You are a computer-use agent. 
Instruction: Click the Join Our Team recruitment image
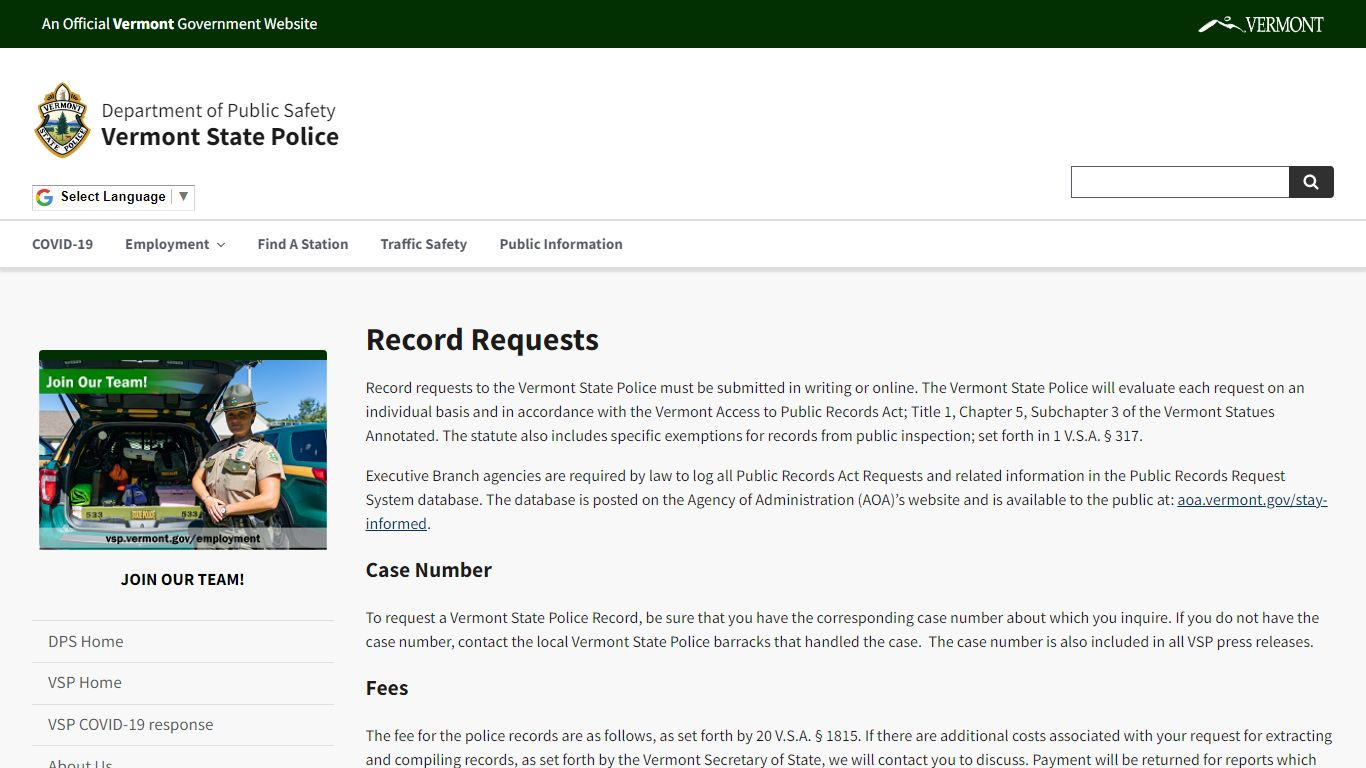click(x=183, y=450)
